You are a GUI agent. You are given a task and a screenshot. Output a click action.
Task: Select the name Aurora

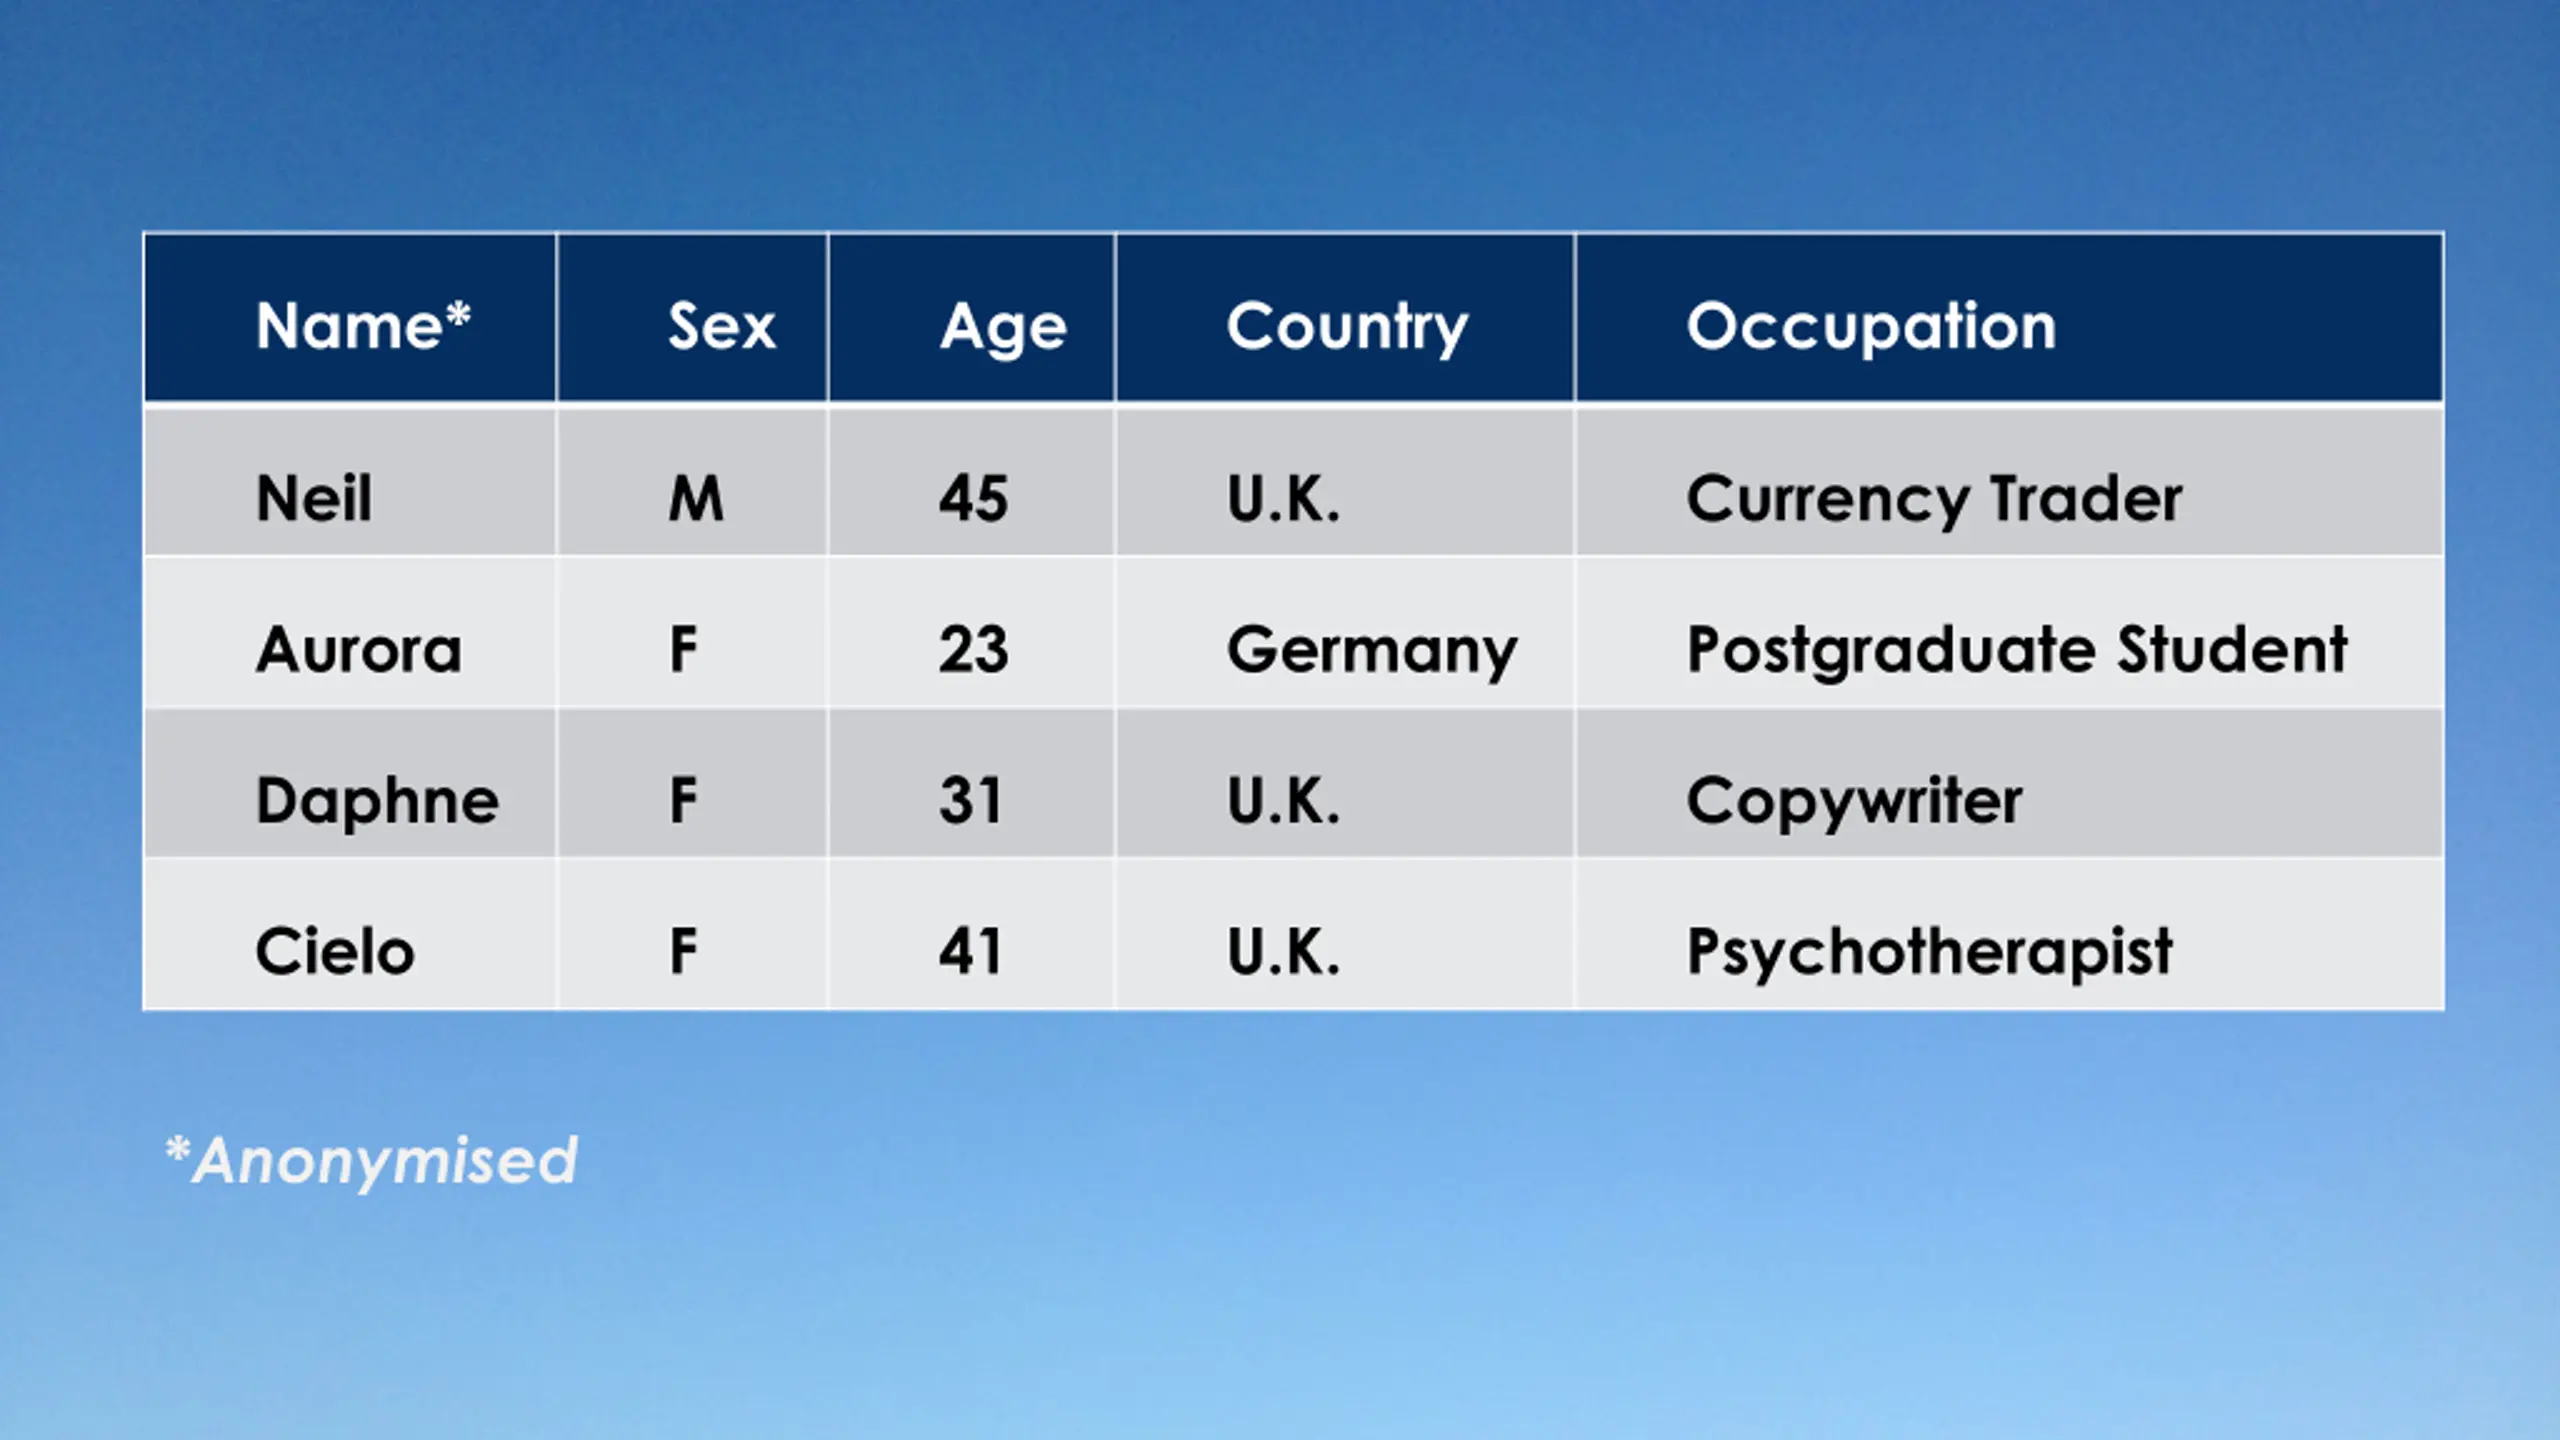359,649
